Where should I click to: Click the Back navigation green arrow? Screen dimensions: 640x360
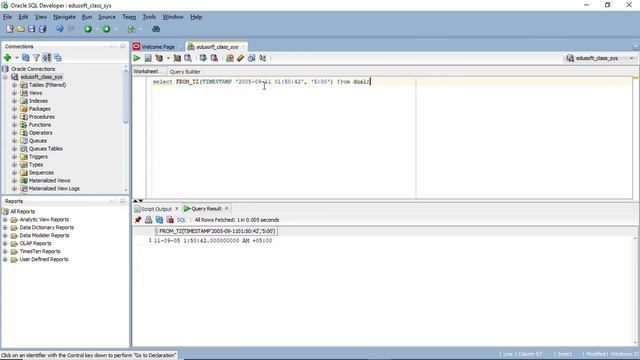[x=88, y=29]
